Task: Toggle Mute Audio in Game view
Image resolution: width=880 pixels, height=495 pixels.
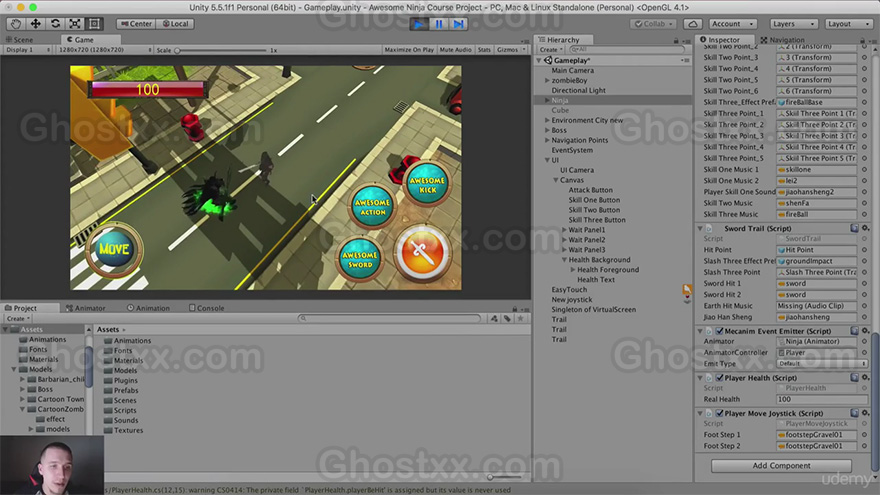Action: coord(456,49)
